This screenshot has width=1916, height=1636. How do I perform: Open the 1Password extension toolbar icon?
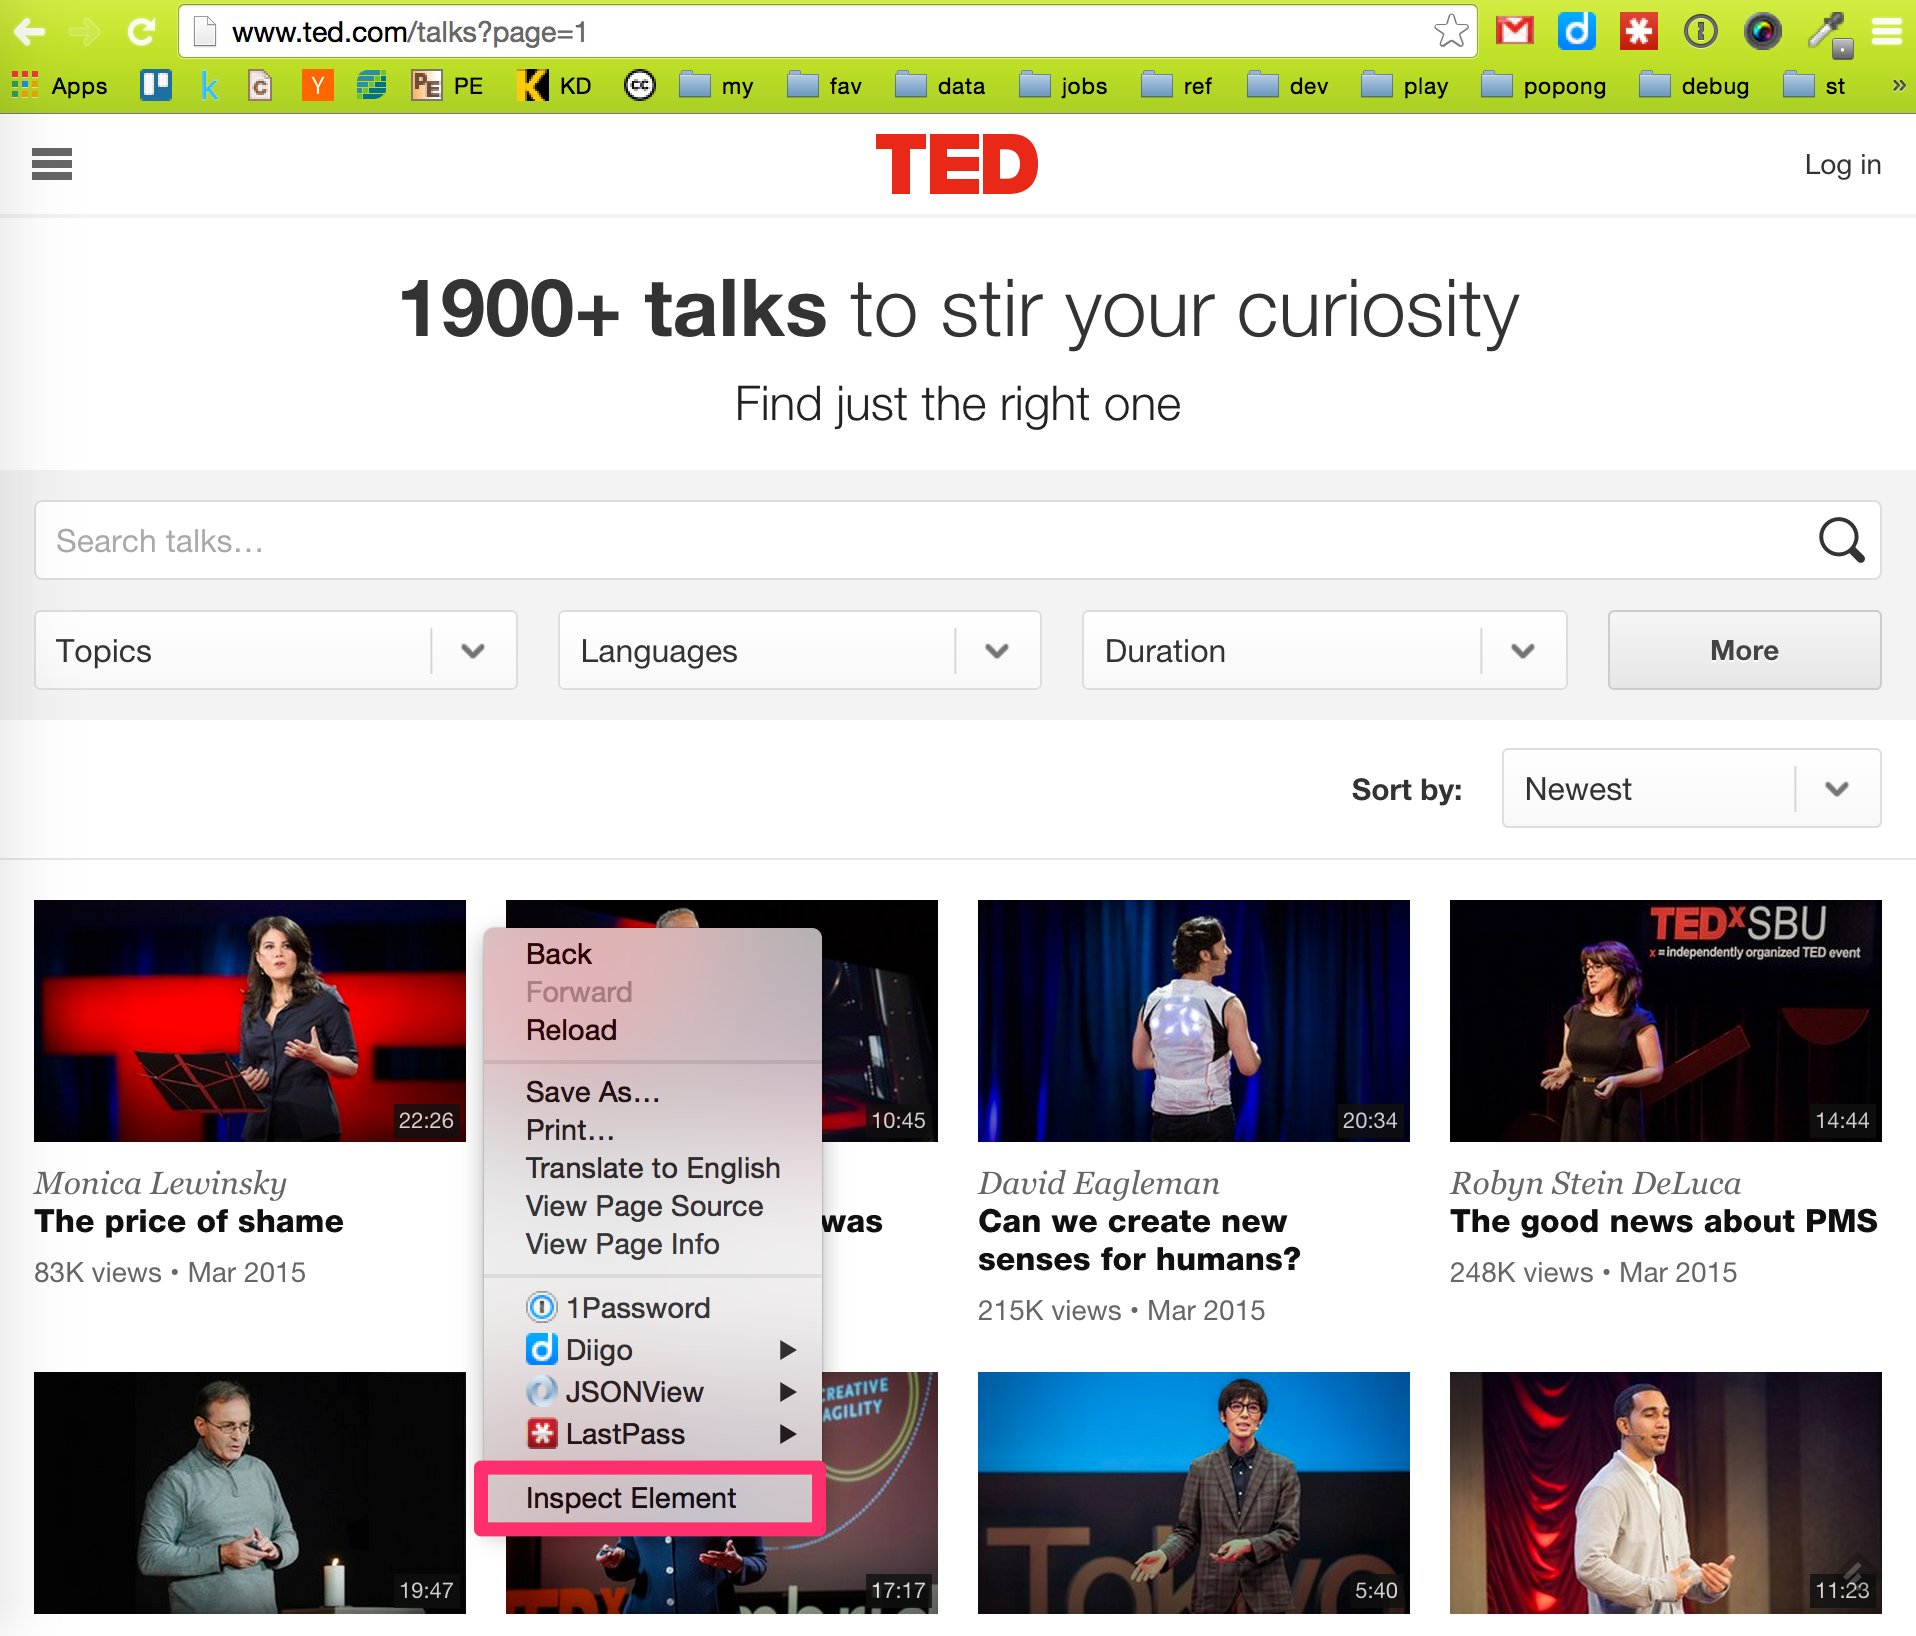[1700, 31]
